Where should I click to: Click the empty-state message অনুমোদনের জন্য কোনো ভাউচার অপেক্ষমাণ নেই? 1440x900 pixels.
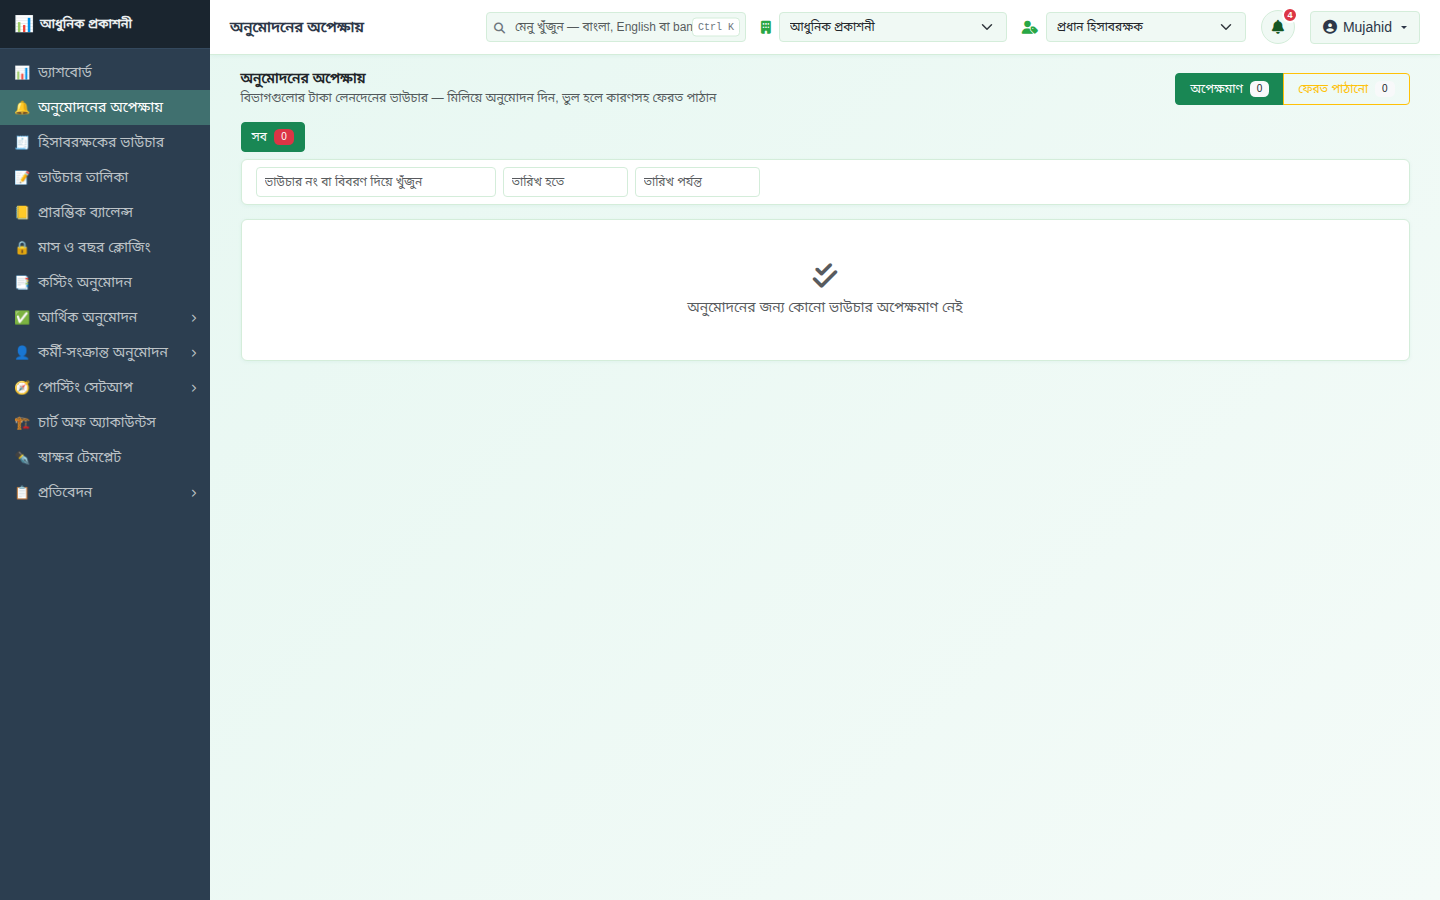click(825, 307)
